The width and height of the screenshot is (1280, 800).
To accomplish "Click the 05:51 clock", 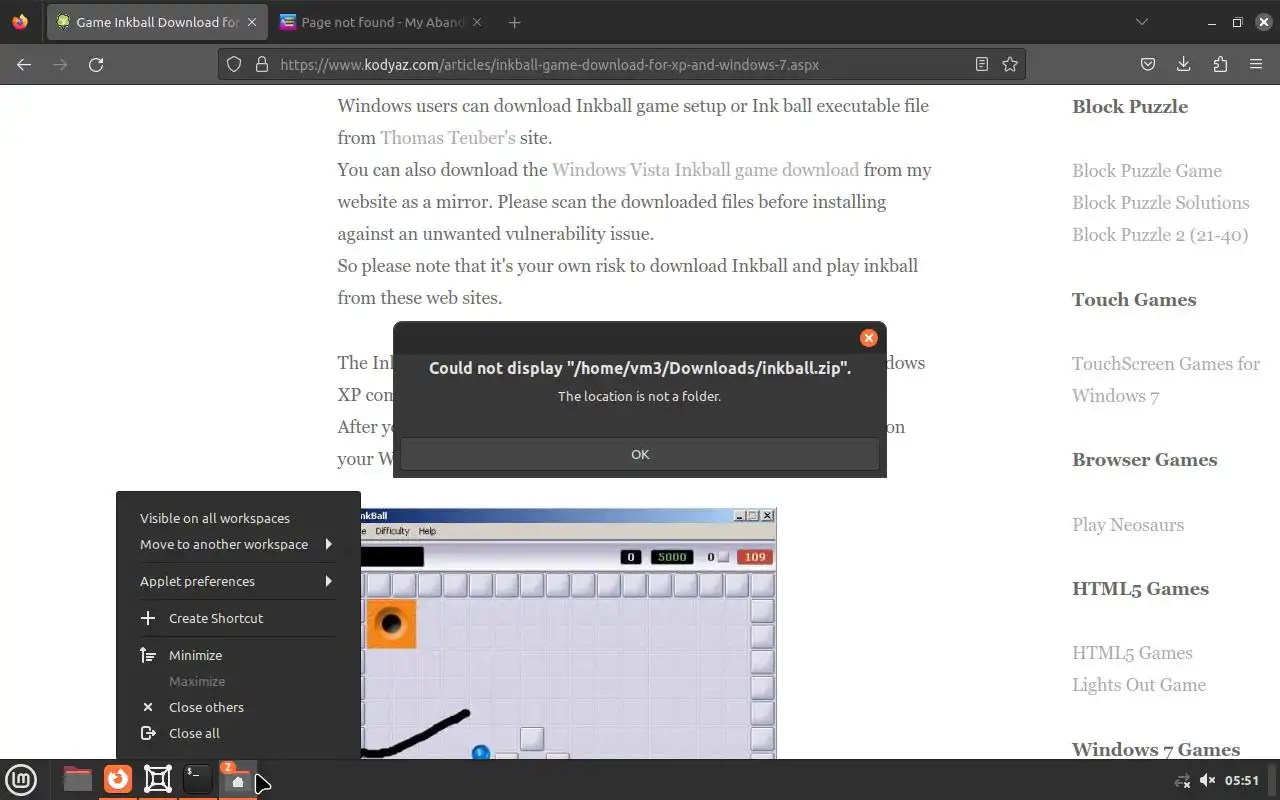I will [1242, 780].
